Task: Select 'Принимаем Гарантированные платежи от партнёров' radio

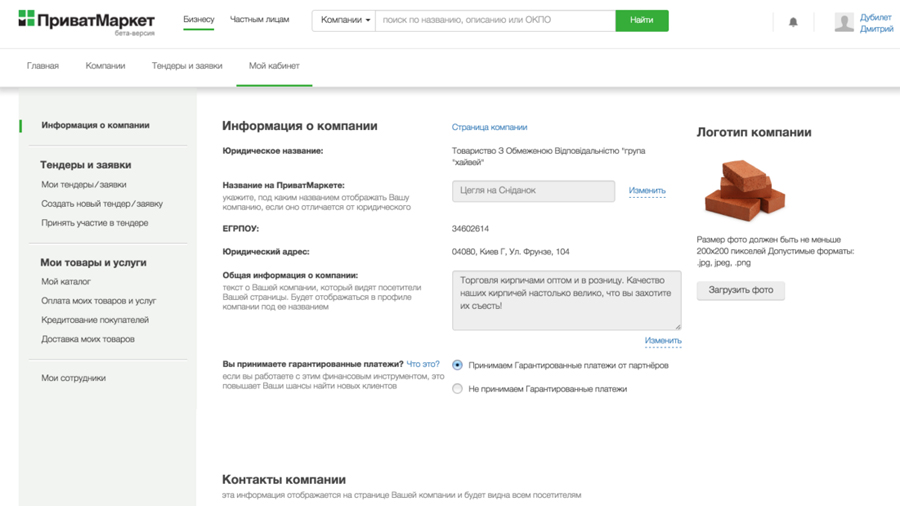Action: pyautogui.click(x=457, y=365)
